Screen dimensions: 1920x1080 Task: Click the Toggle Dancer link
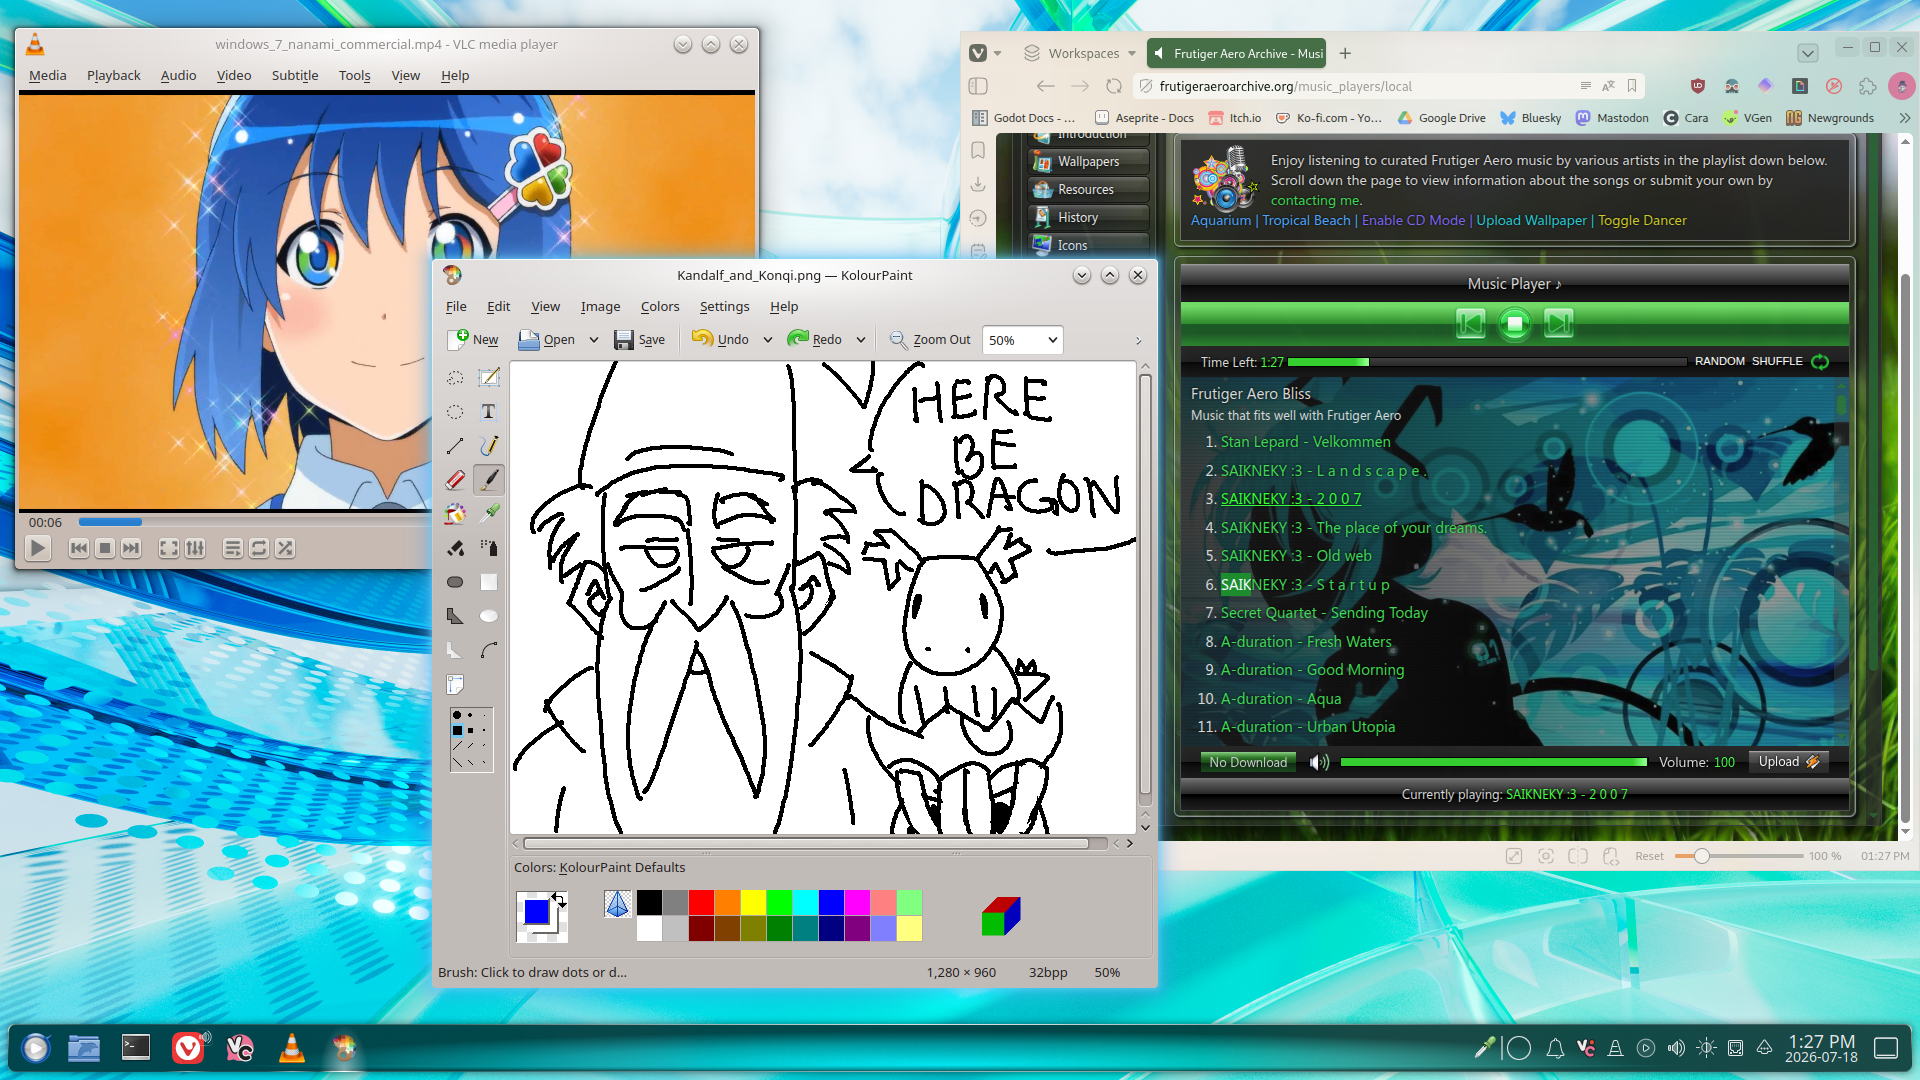(x=1642, y=221)
